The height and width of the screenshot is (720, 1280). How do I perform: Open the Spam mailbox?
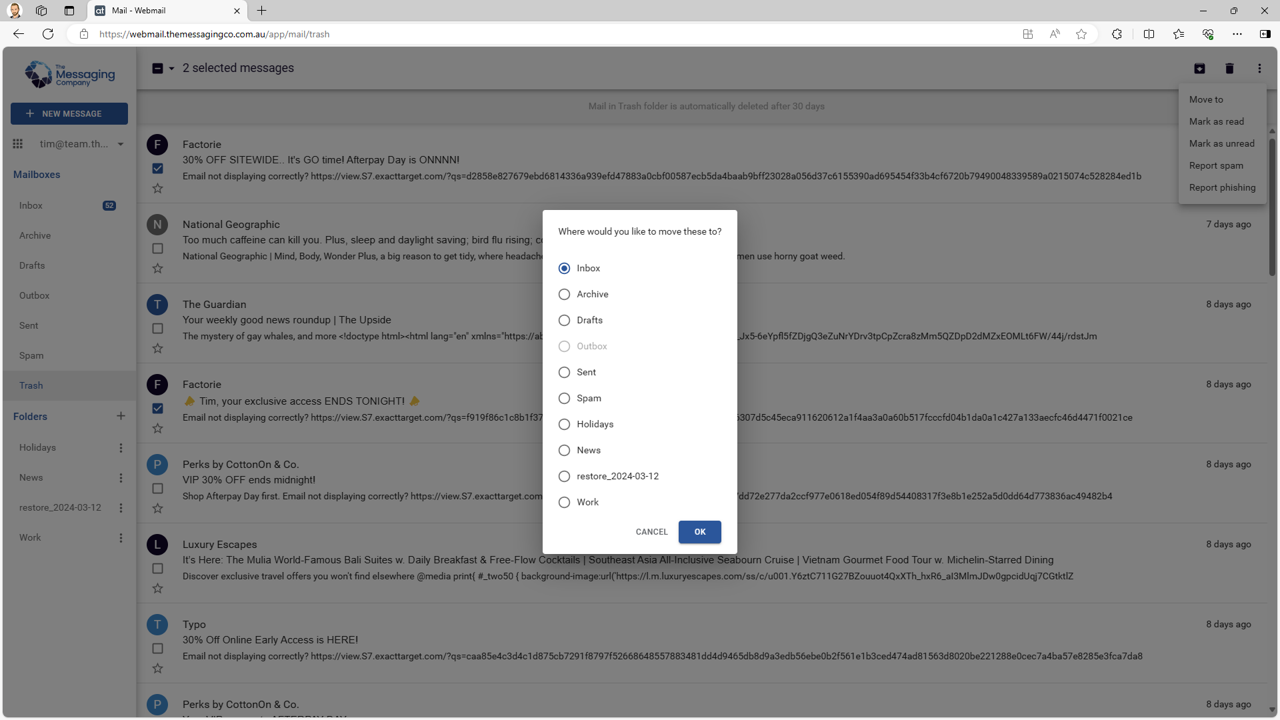[69, 356]
